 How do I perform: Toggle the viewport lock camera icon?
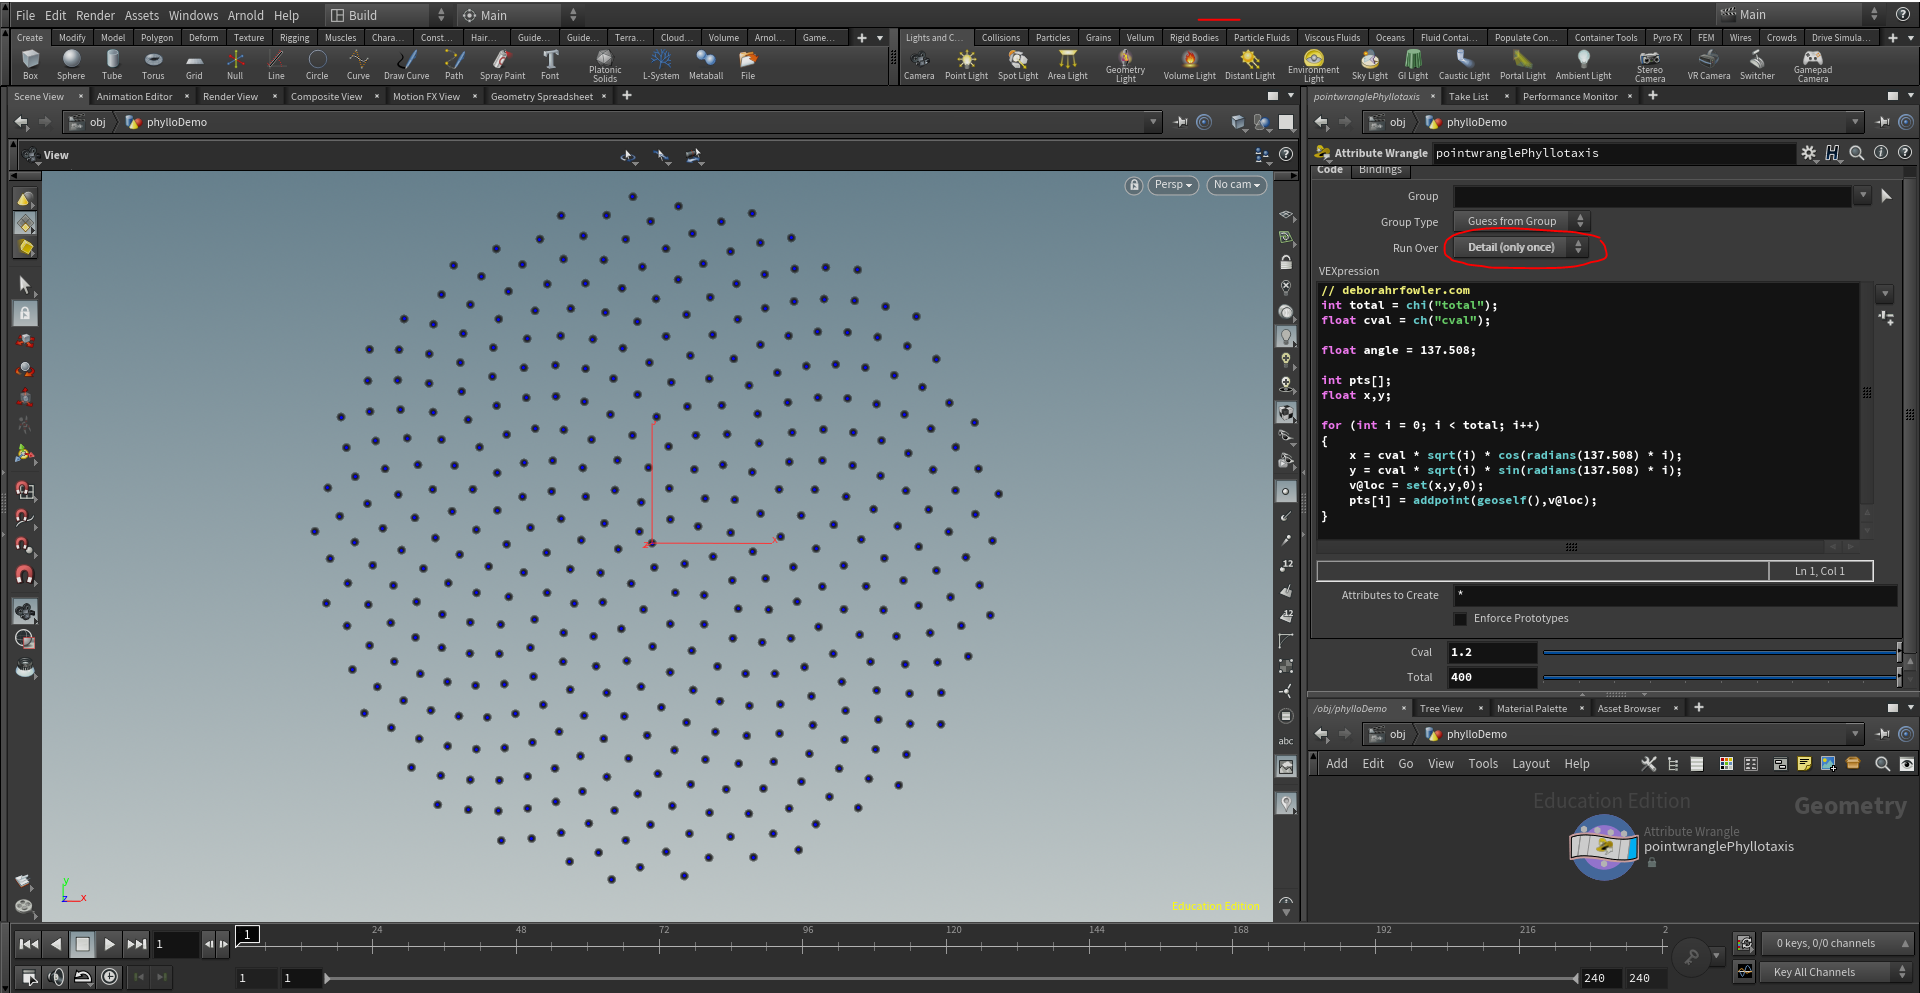pos(1133,185)
